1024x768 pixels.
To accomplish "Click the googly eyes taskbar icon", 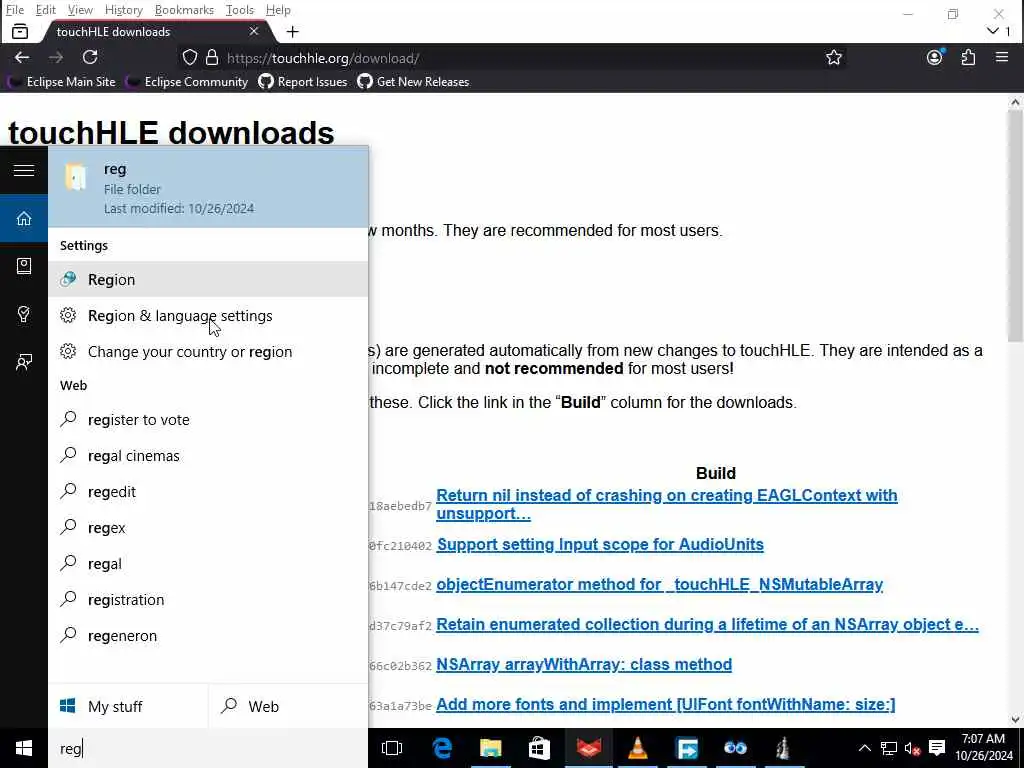I will point(735,748).
